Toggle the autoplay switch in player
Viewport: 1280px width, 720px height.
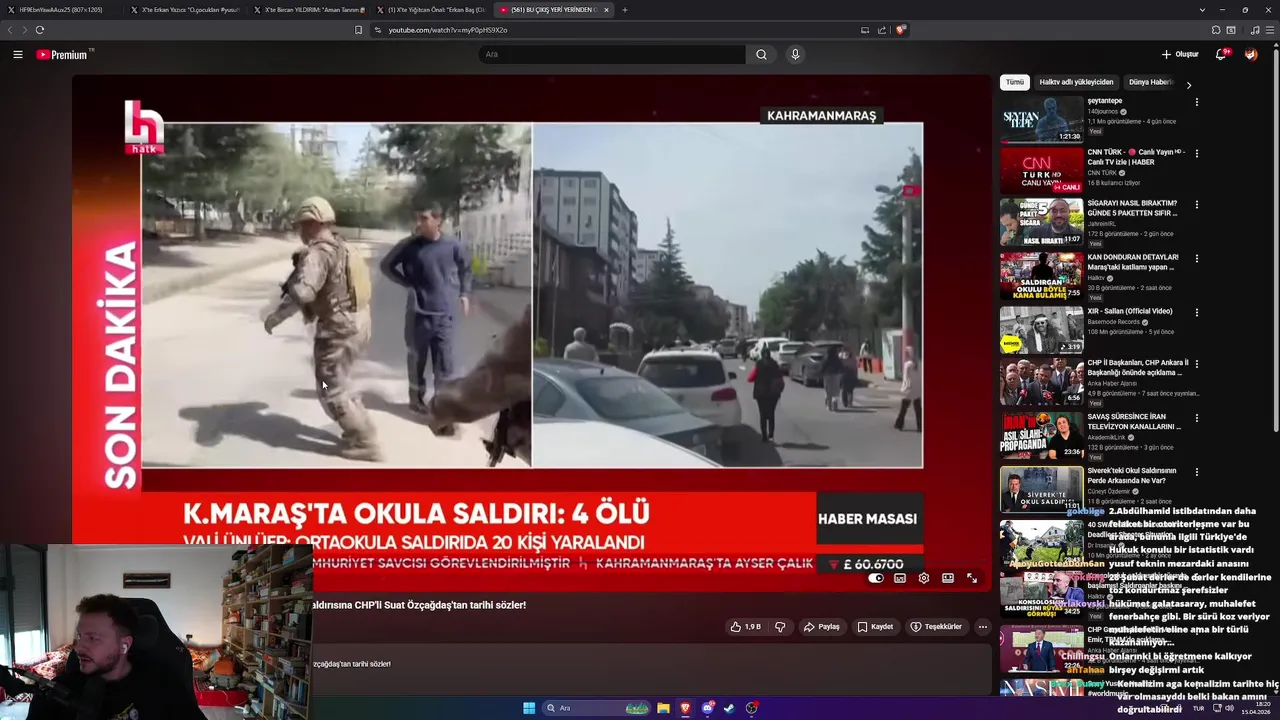876,578
